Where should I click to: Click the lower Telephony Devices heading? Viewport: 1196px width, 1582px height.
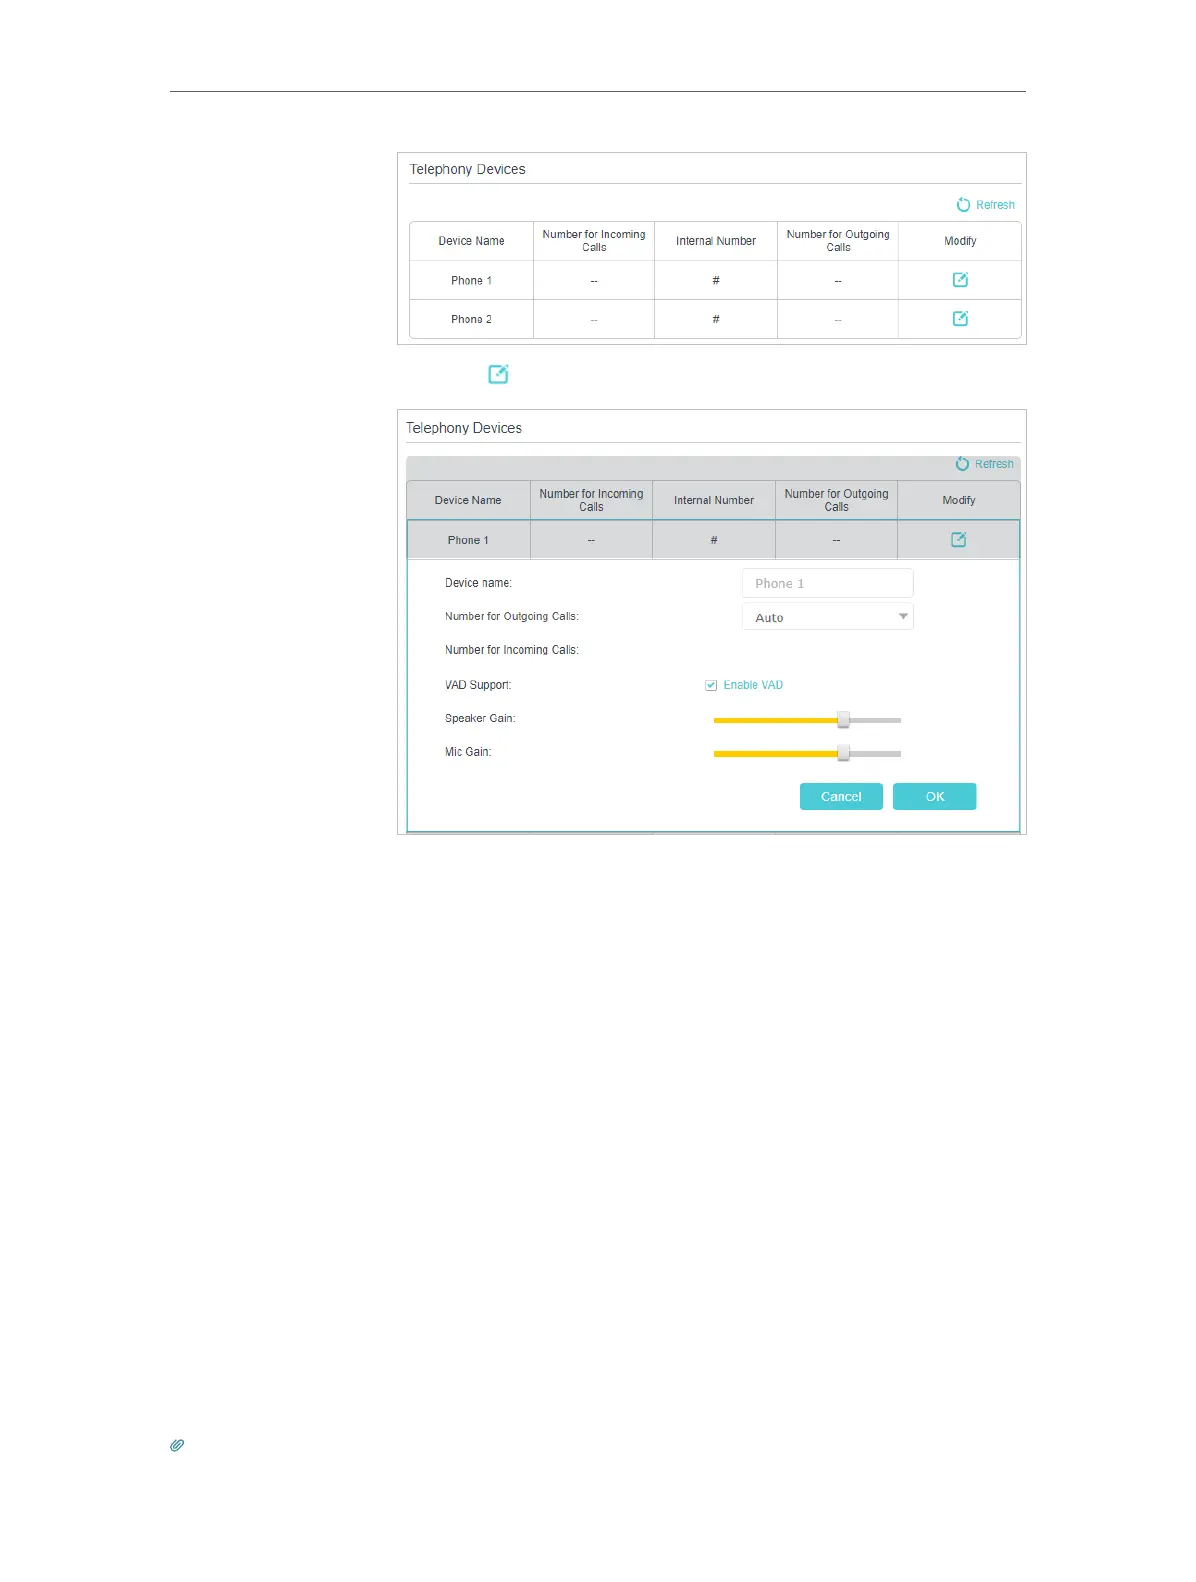tap(464, 428)
